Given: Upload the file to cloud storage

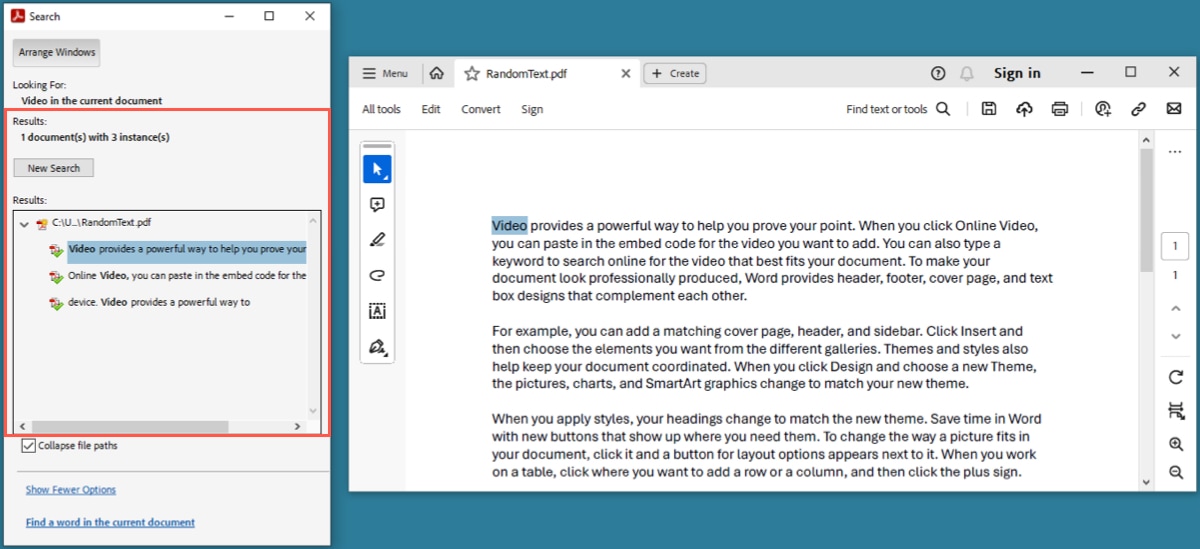Looking at the screenshot, I should coord(1024,109).
